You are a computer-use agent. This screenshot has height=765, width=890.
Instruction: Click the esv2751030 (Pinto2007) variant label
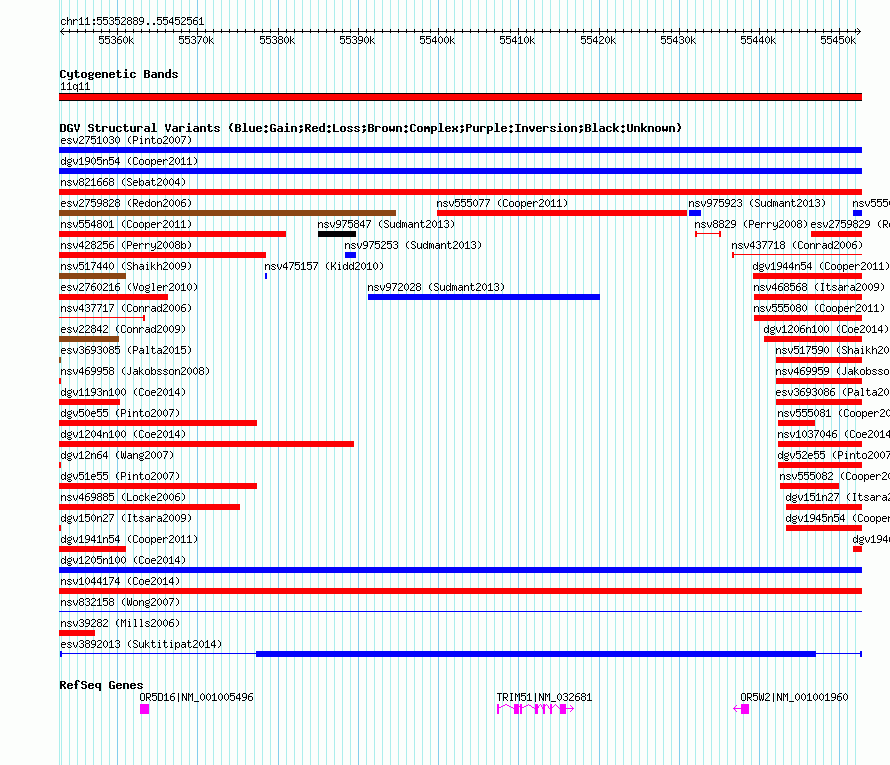click(126, 140)
